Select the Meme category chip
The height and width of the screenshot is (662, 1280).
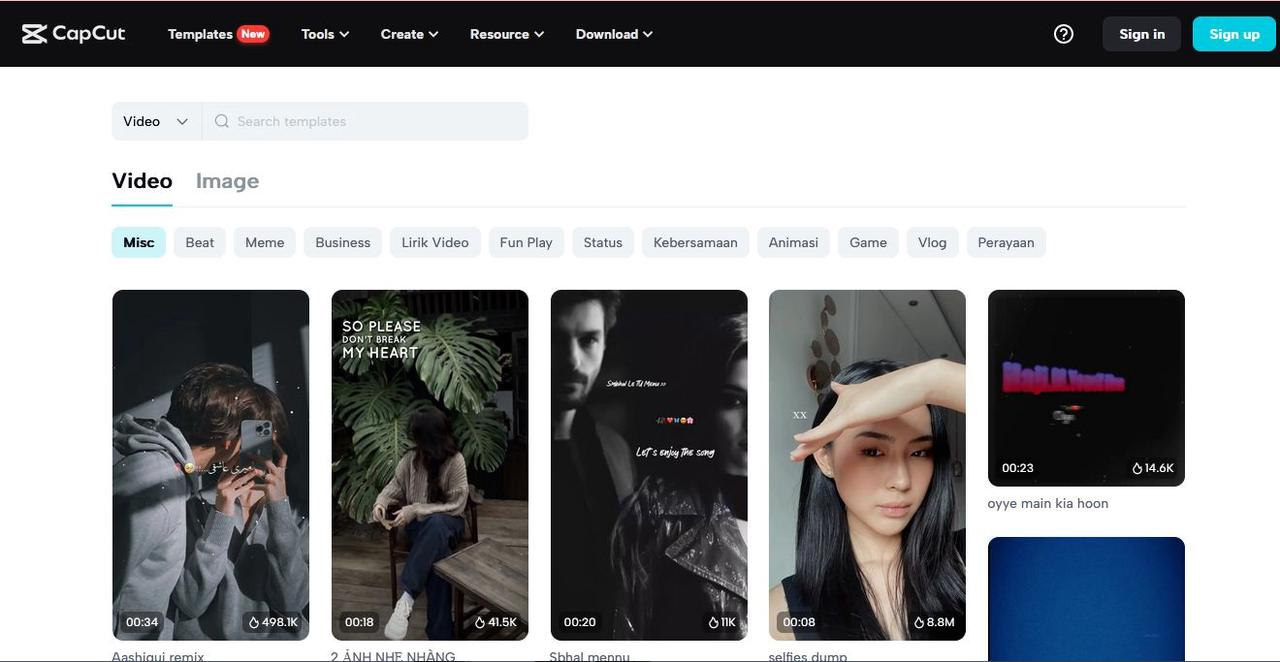265,242
